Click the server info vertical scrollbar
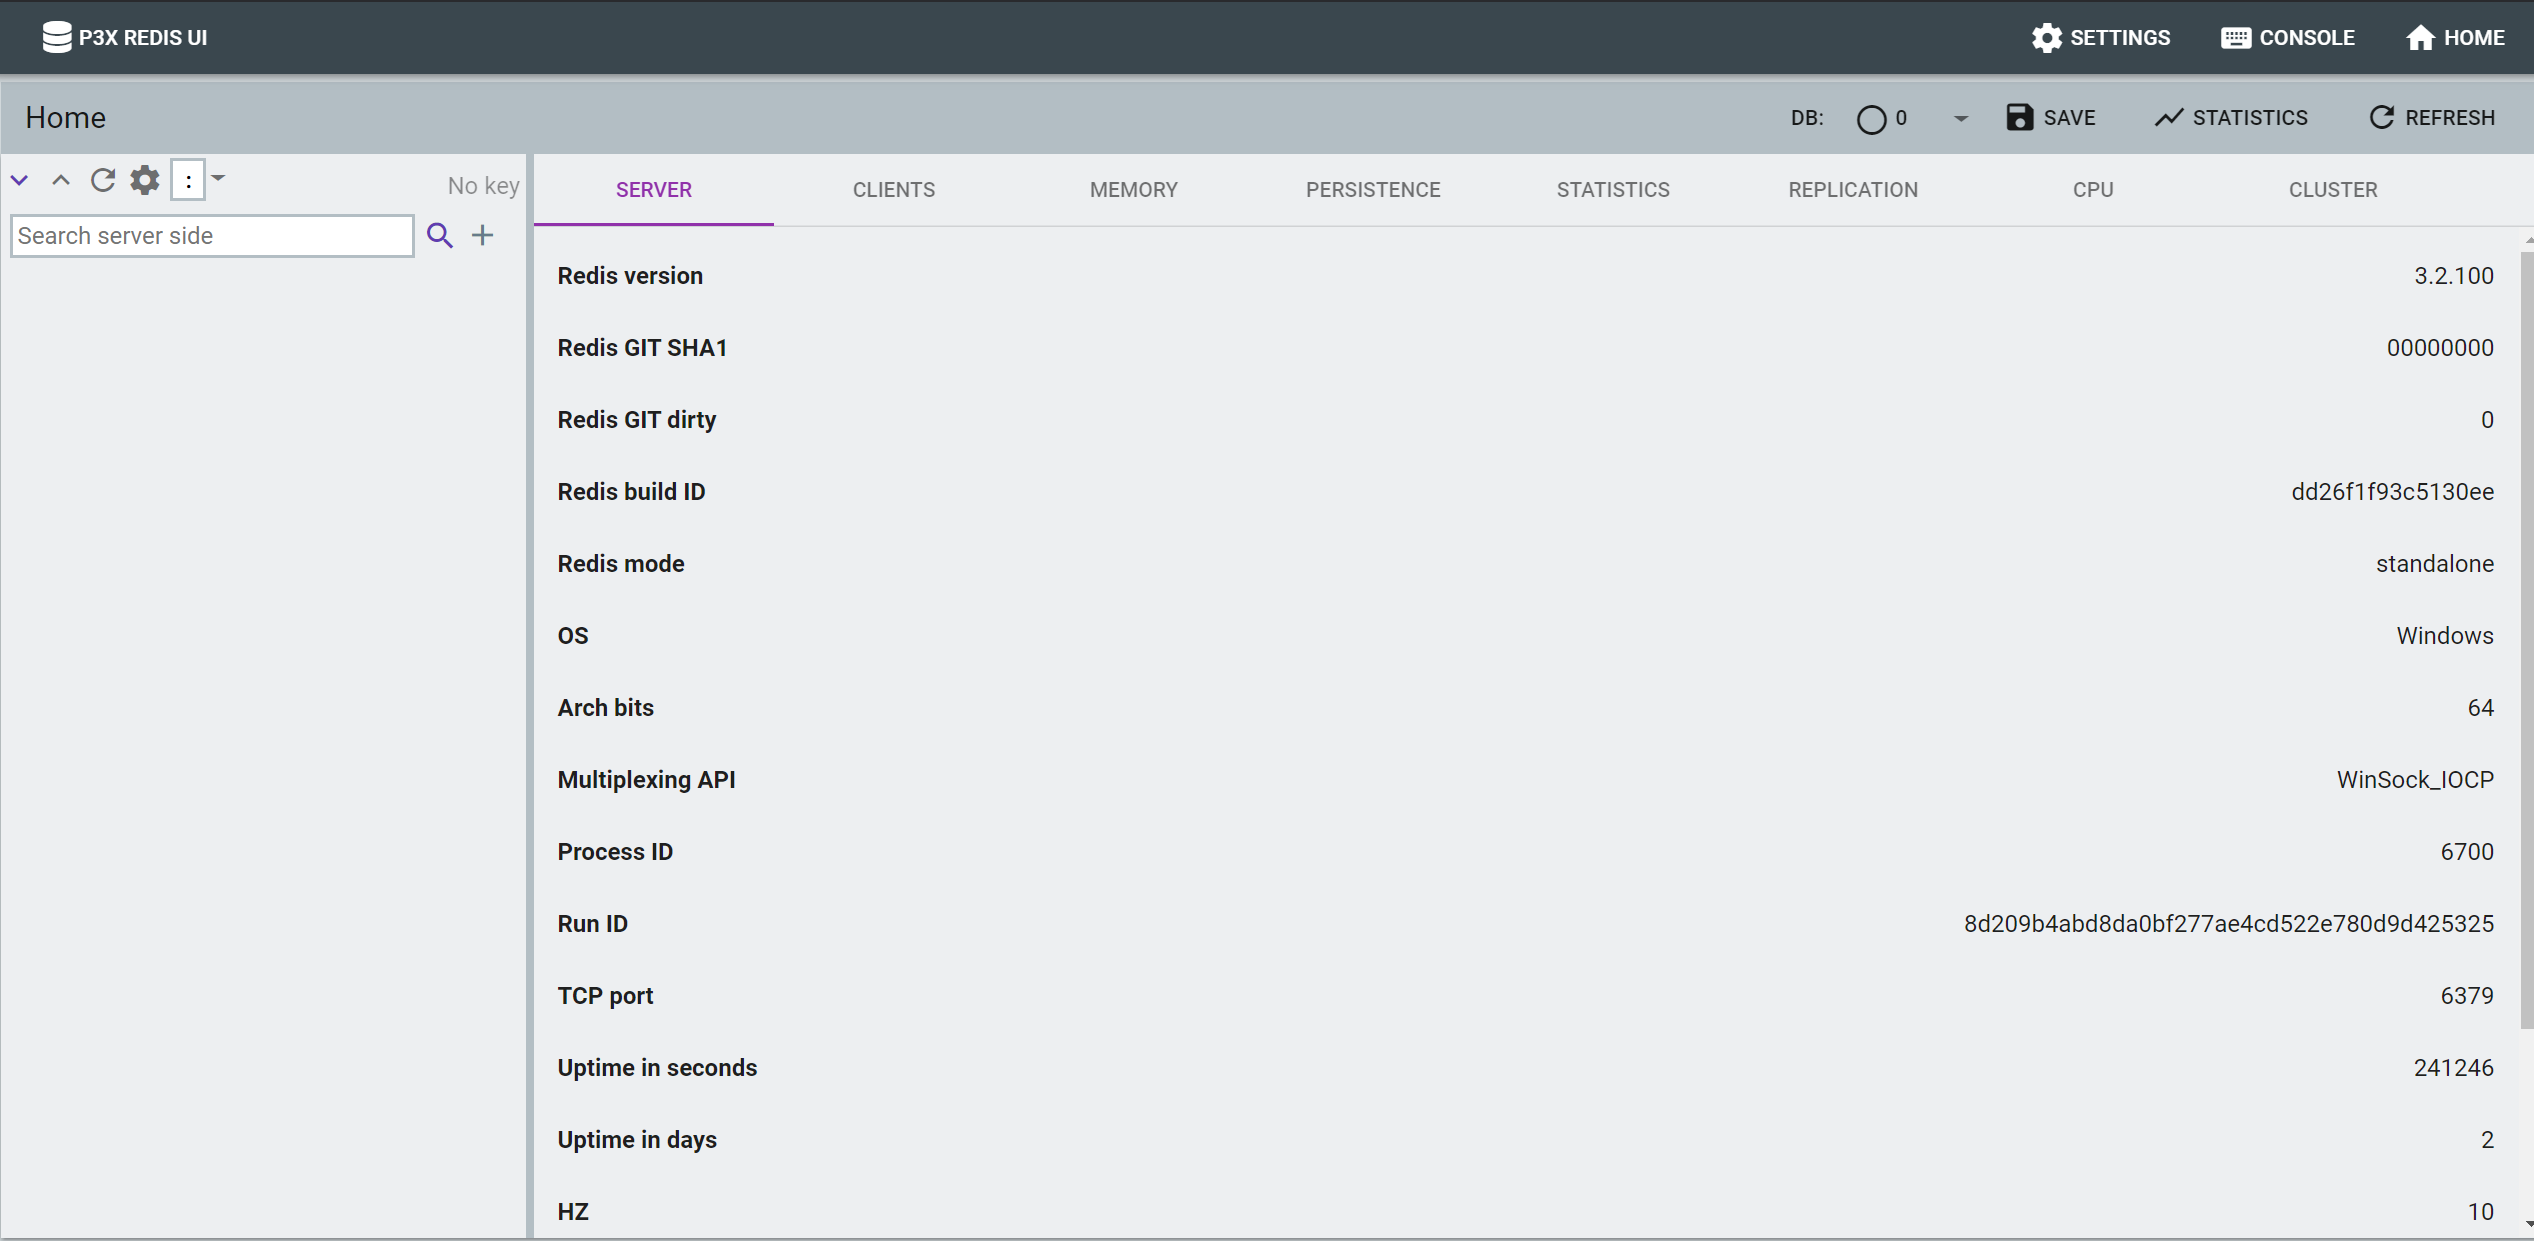Image resolution: width=2534 pixels, height=1241 pixels. click(2526, 640)
